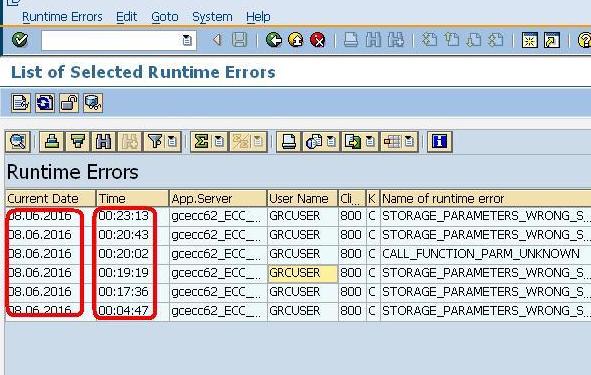Viewport: 591px width, 375px height.
Task: Open the Goto menu
Action: [165, 17]
